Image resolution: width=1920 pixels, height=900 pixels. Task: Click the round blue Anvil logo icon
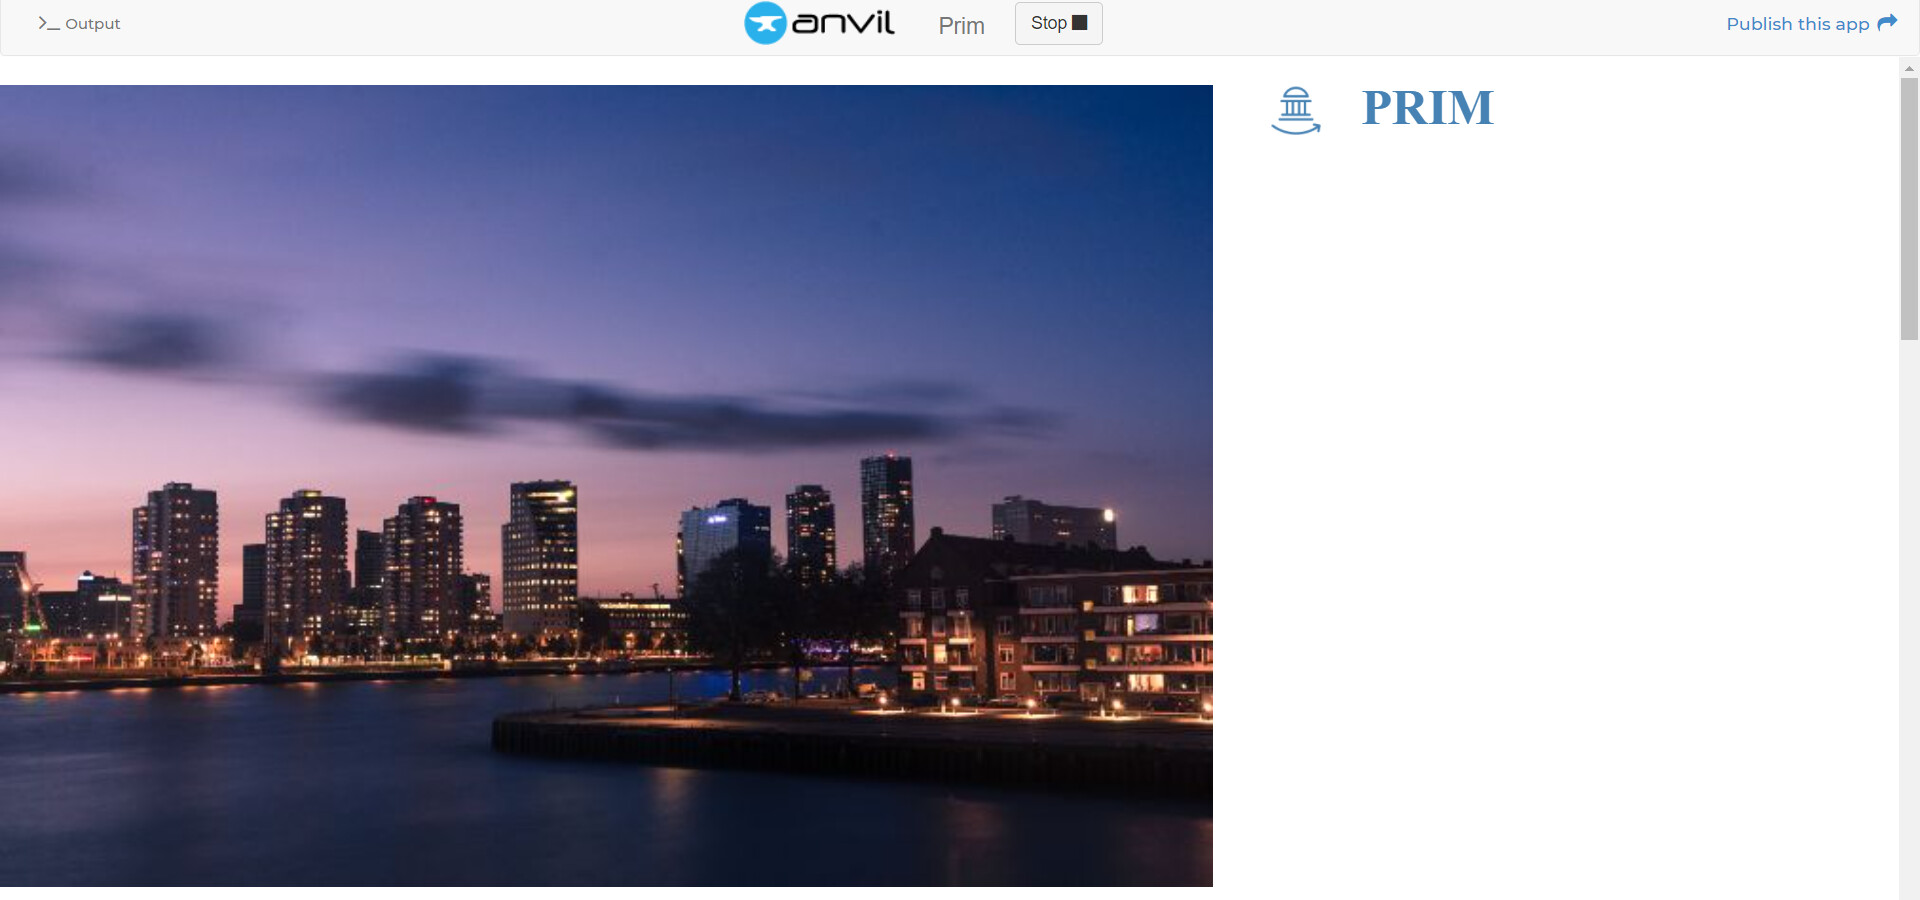point(765,23)
